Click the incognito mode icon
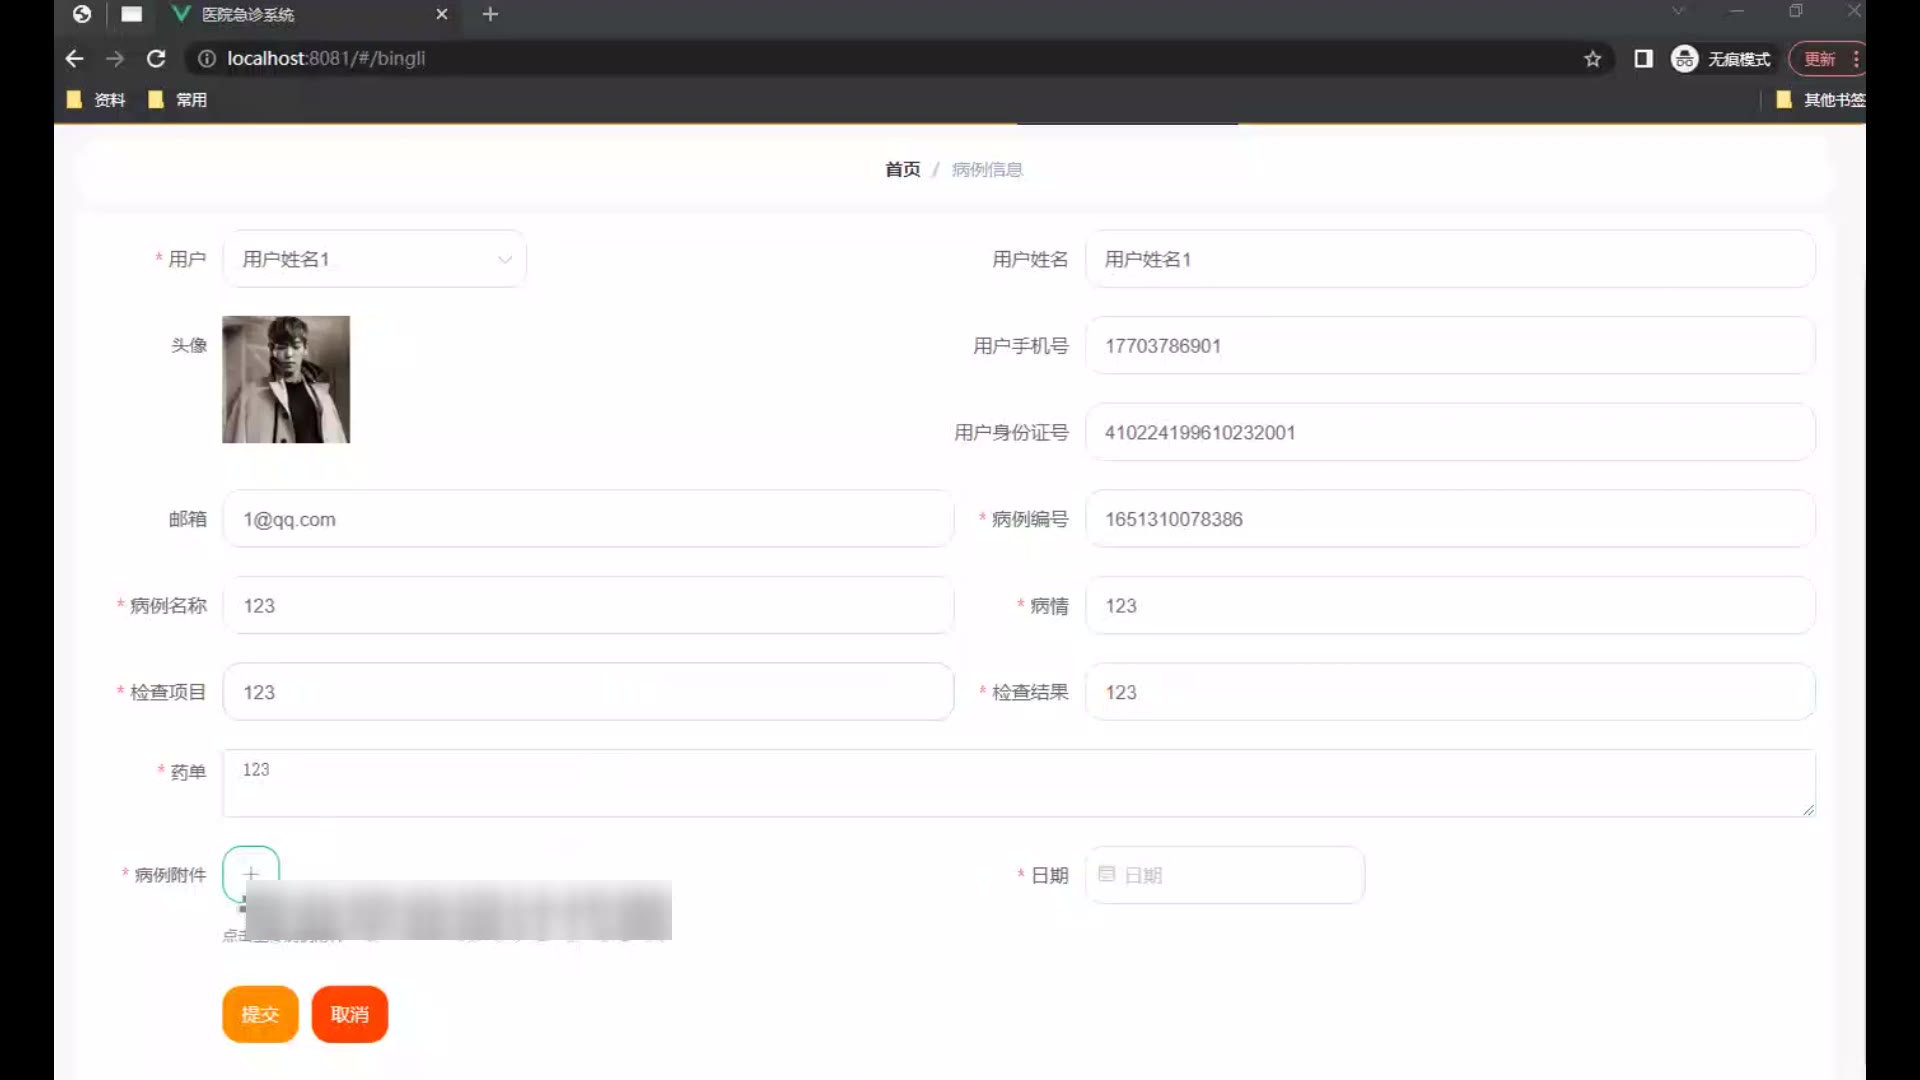Screen dimensions: 1920x1080 (1685, 59)
